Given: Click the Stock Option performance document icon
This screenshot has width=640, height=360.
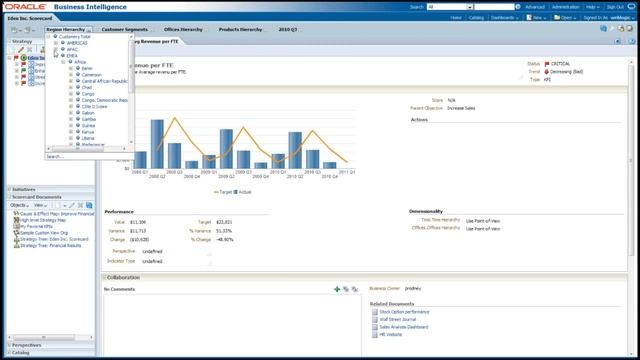Looking at the screenshot, I should click(x=375, y=312).
